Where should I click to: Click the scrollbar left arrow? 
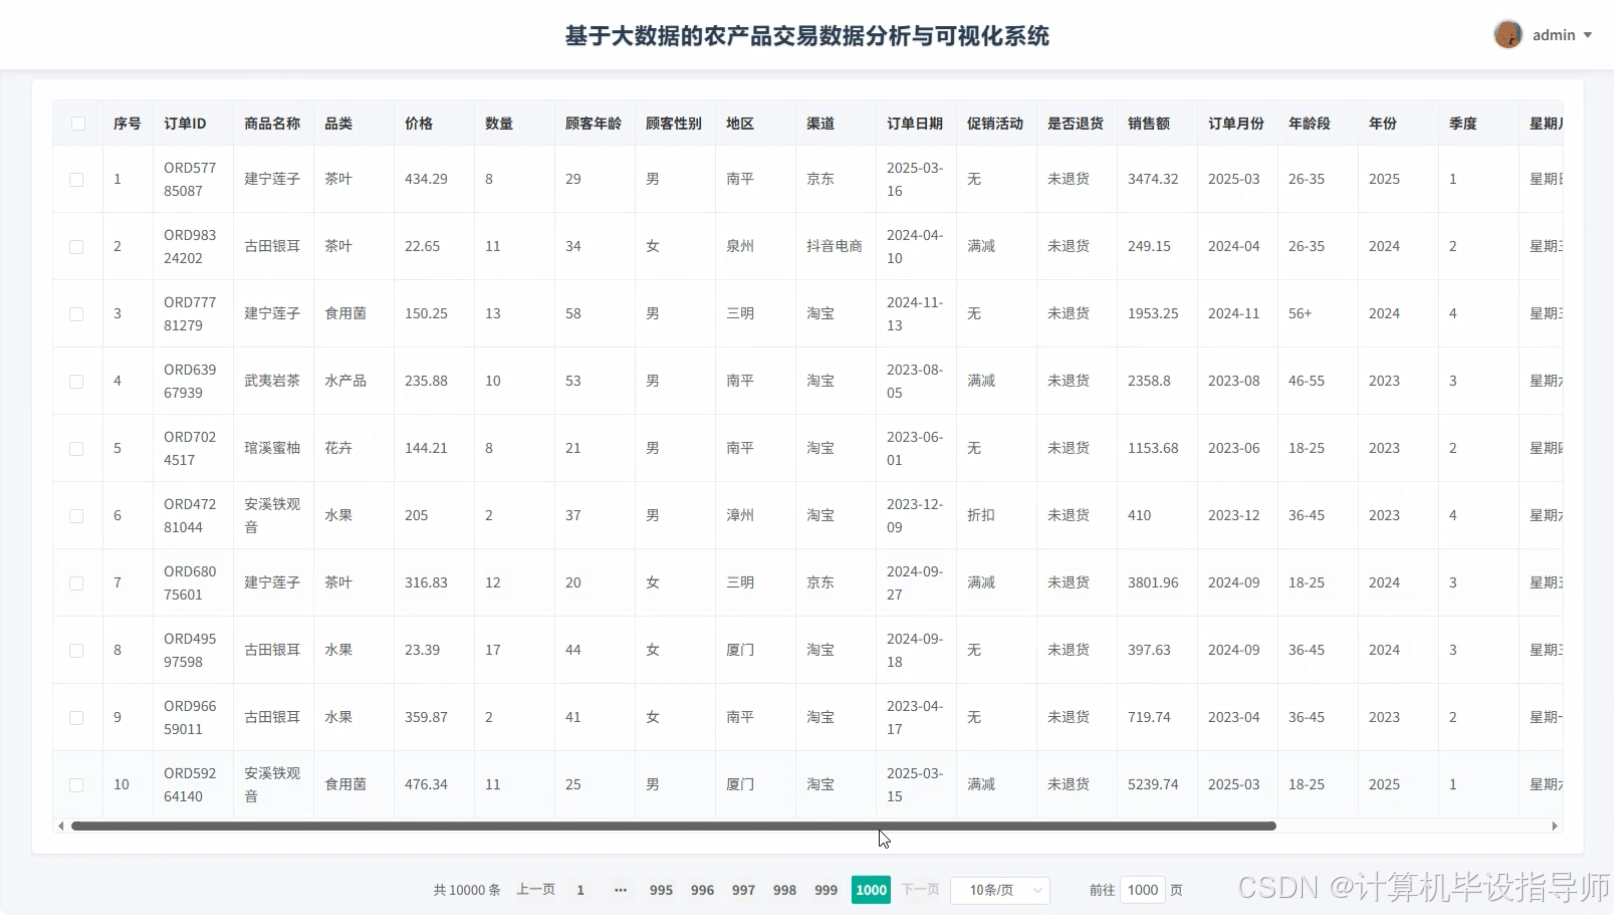click(61, 826)
